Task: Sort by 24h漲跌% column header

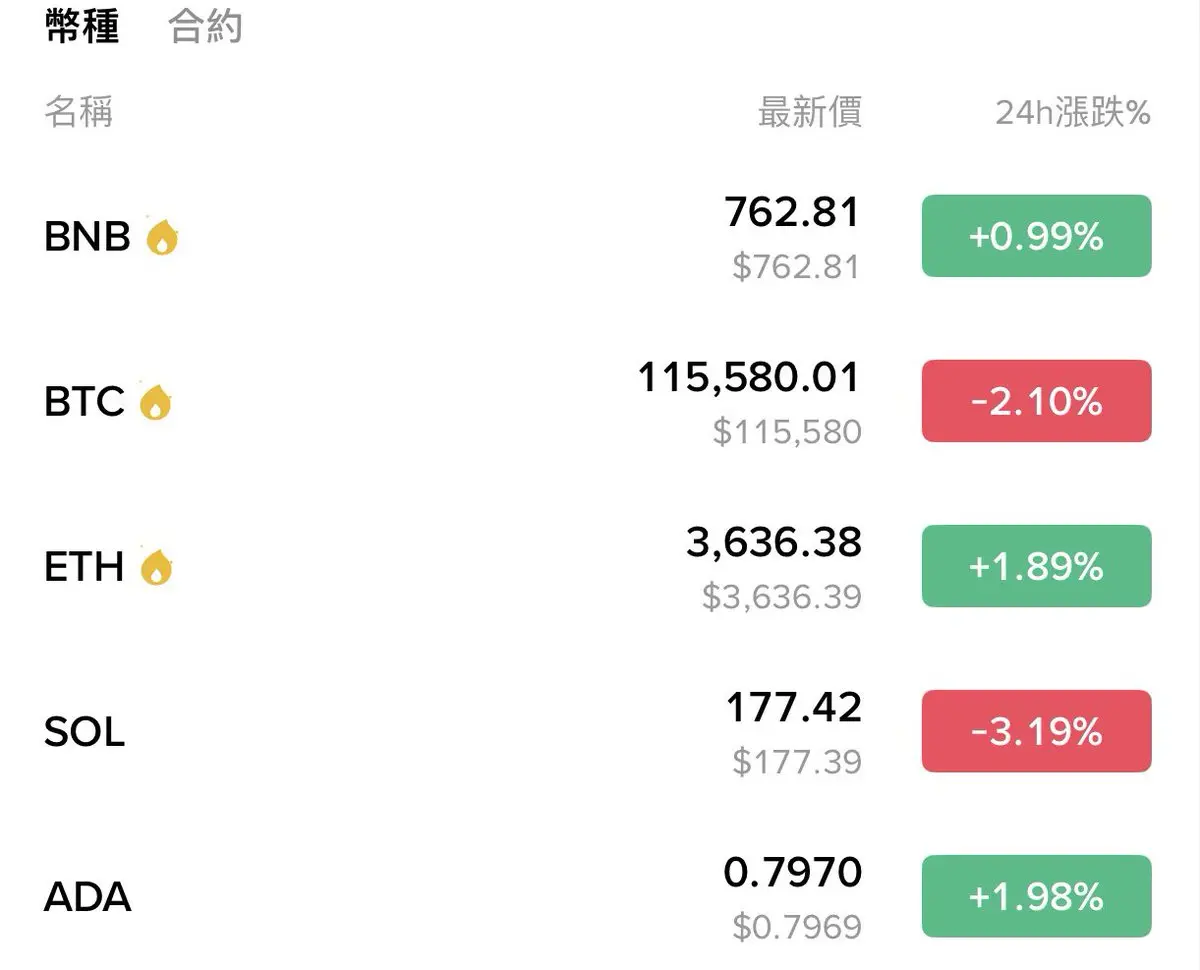Action: (1073, 112)
